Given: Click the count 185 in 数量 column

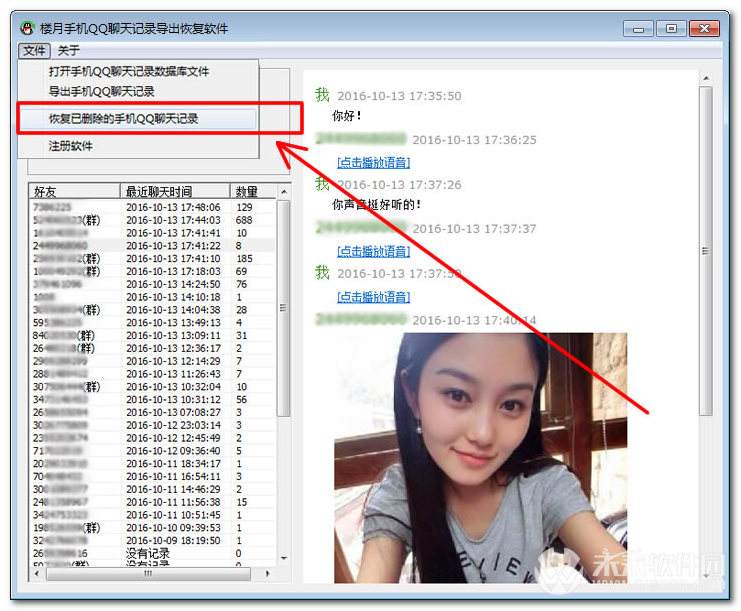Looking at the screenshot, I should [x=244, y=258].
